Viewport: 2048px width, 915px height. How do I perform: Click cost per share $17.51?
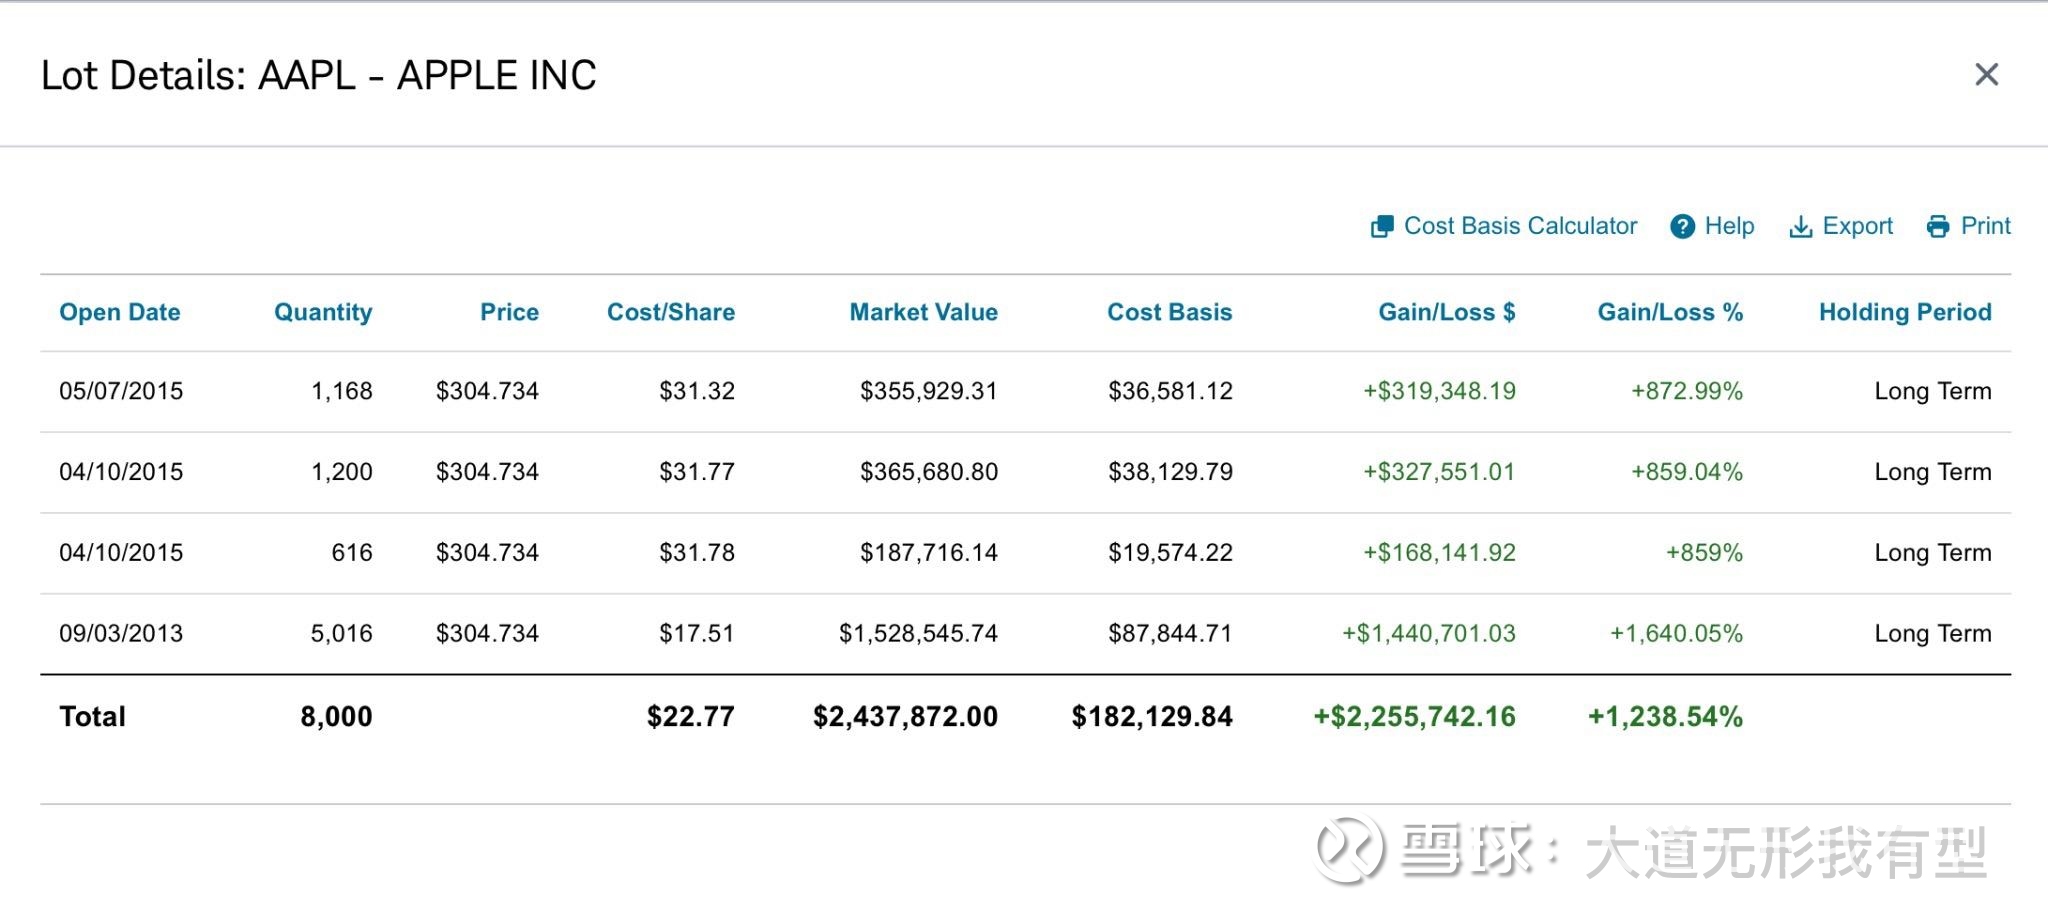coord(697,633)
